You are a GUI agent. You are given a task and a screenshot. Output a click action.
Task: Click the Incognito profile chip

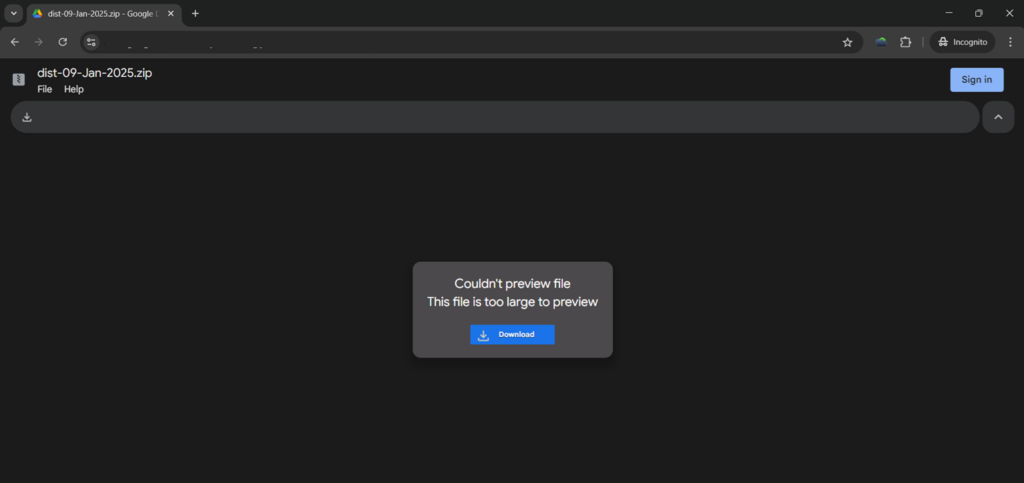tap(963, 42)
